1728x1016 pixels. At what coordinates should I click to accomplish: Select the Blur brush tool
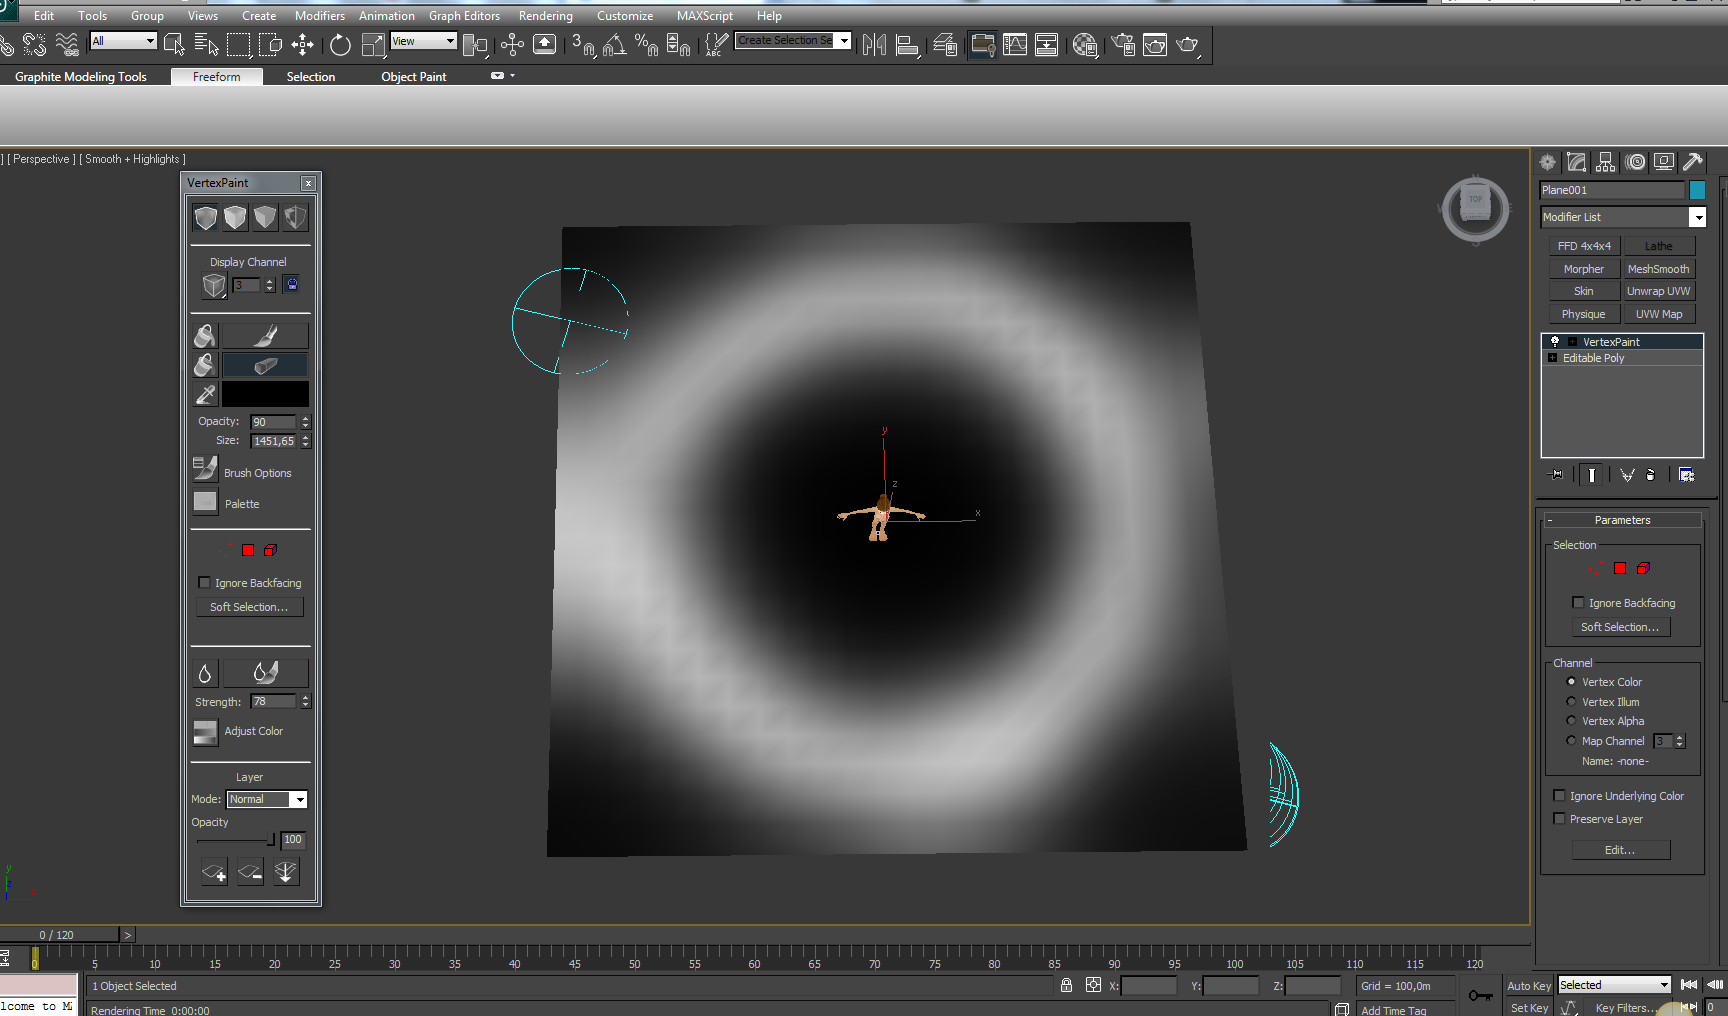click(265, 673)
